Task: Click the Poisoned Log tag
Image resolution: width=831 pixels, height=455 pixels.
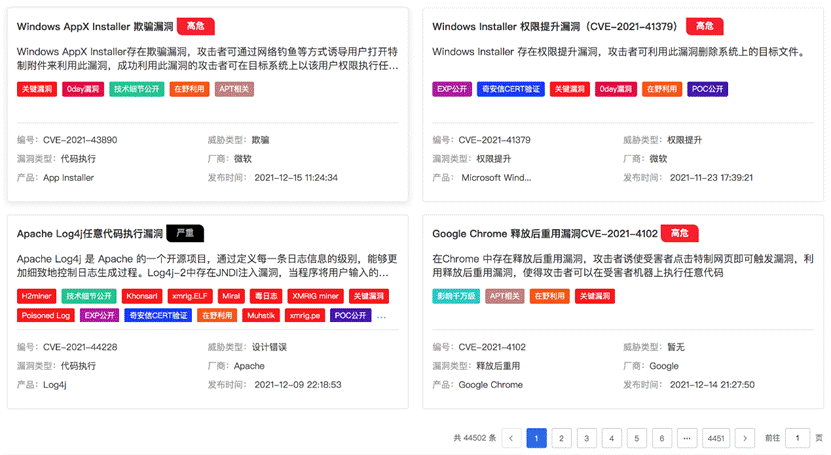Action: point(45,316)
